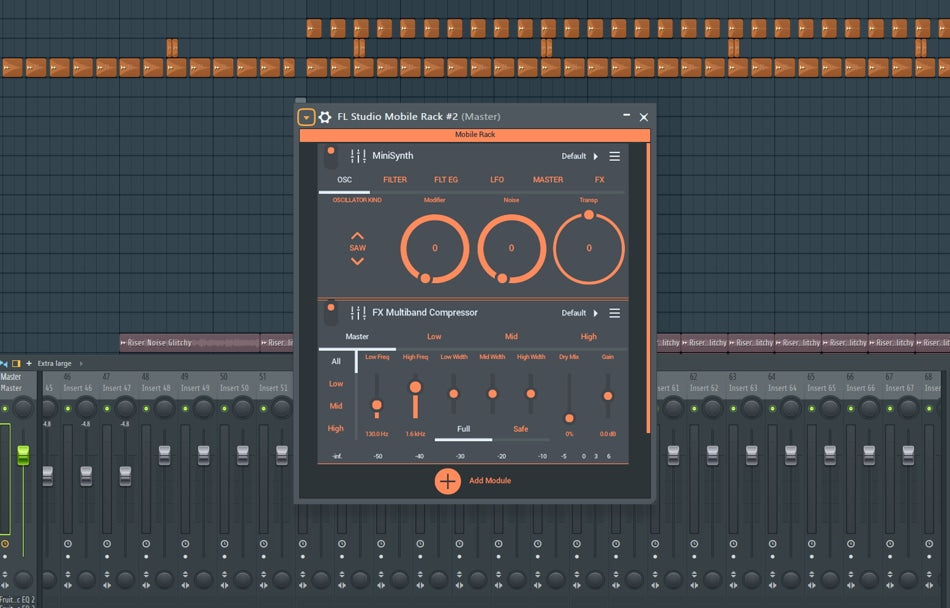
Task: Click the Transp knob
Action: (x=589, y=248)
